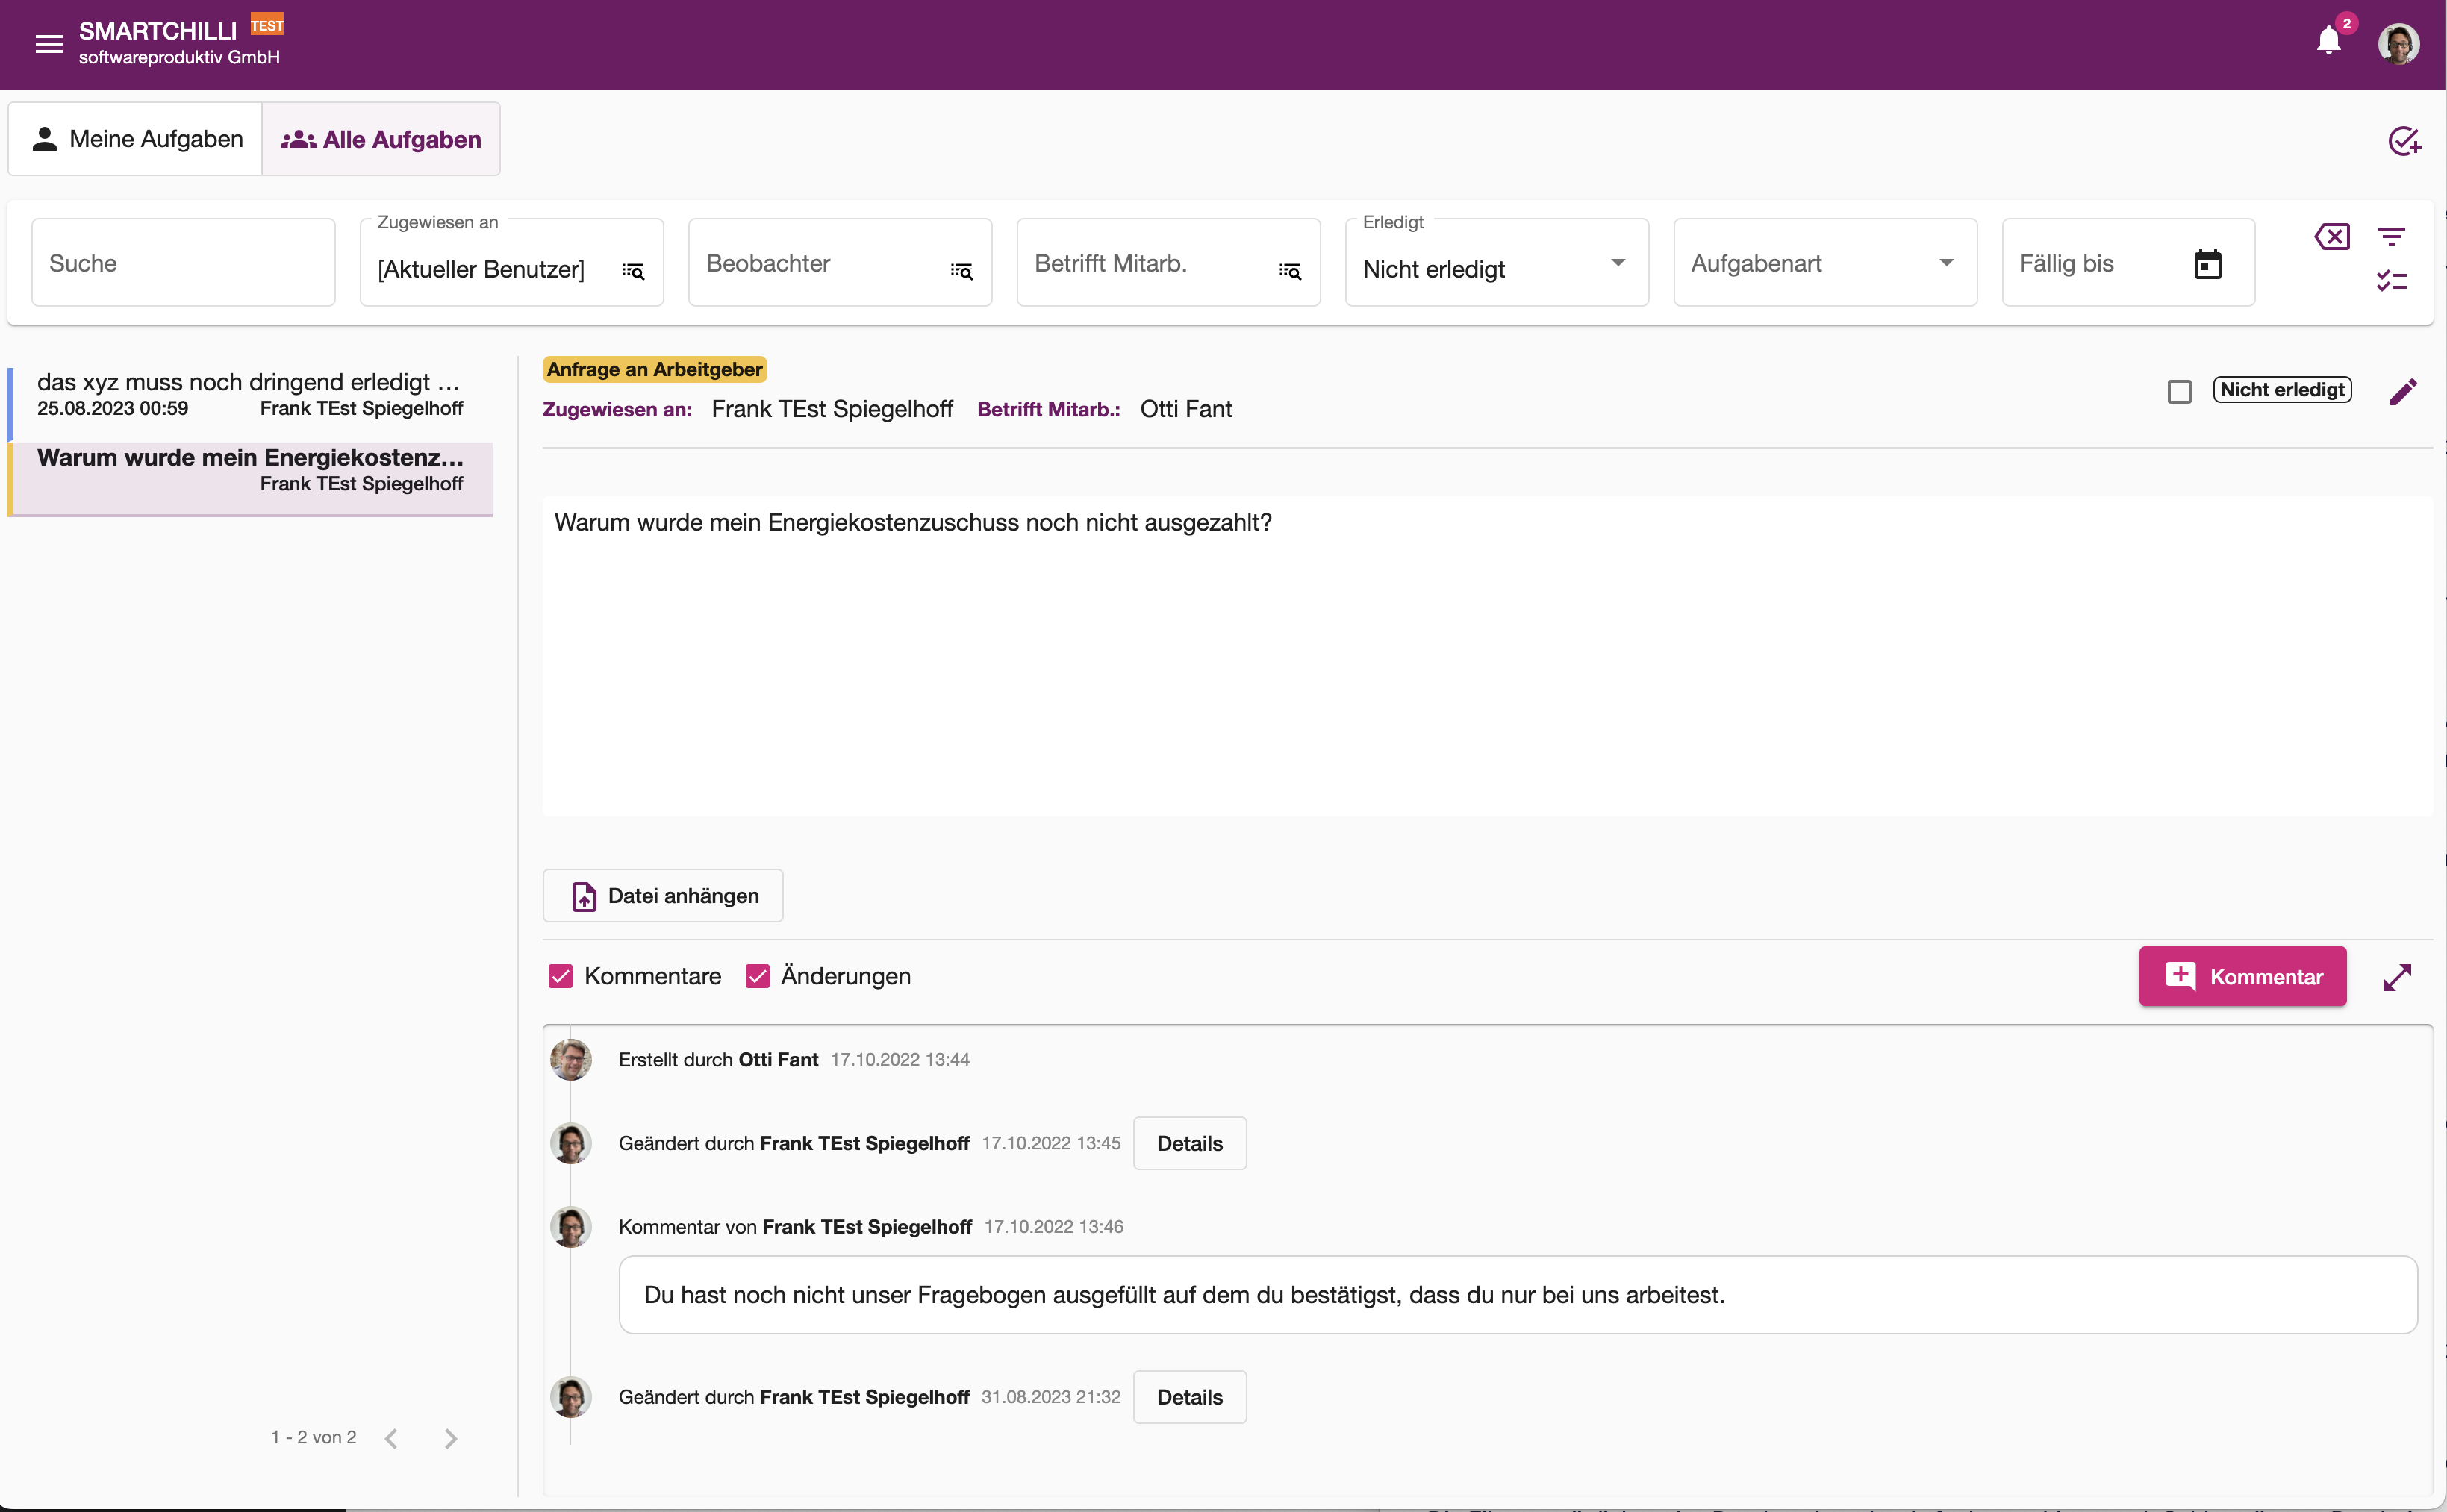Edit the task with the pencil icon
The image size is (2447, 1512).
2402,391
